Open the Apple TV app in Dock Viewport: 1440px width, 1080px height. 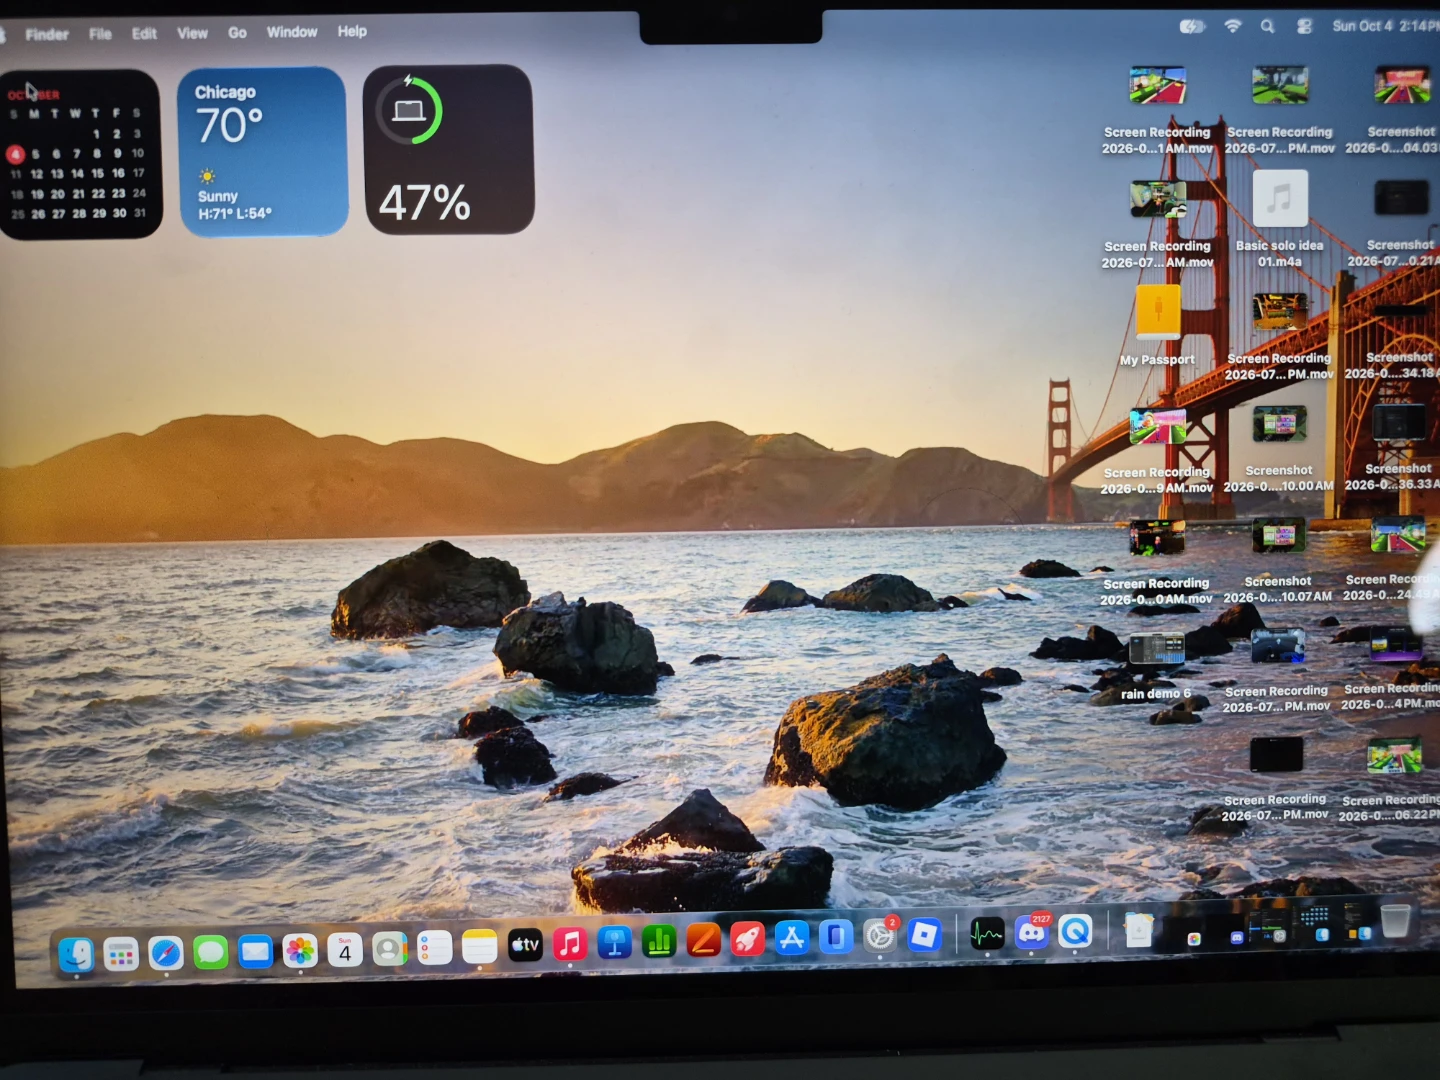click(525, 944)
